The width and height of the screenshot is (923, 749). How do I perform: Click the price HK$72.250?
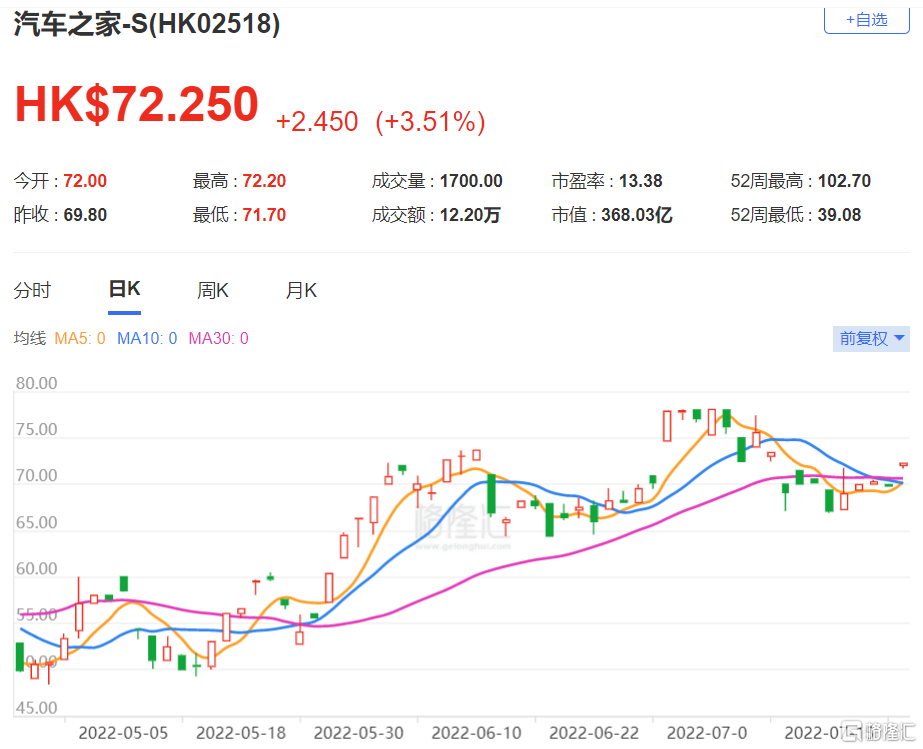[137, 104]
